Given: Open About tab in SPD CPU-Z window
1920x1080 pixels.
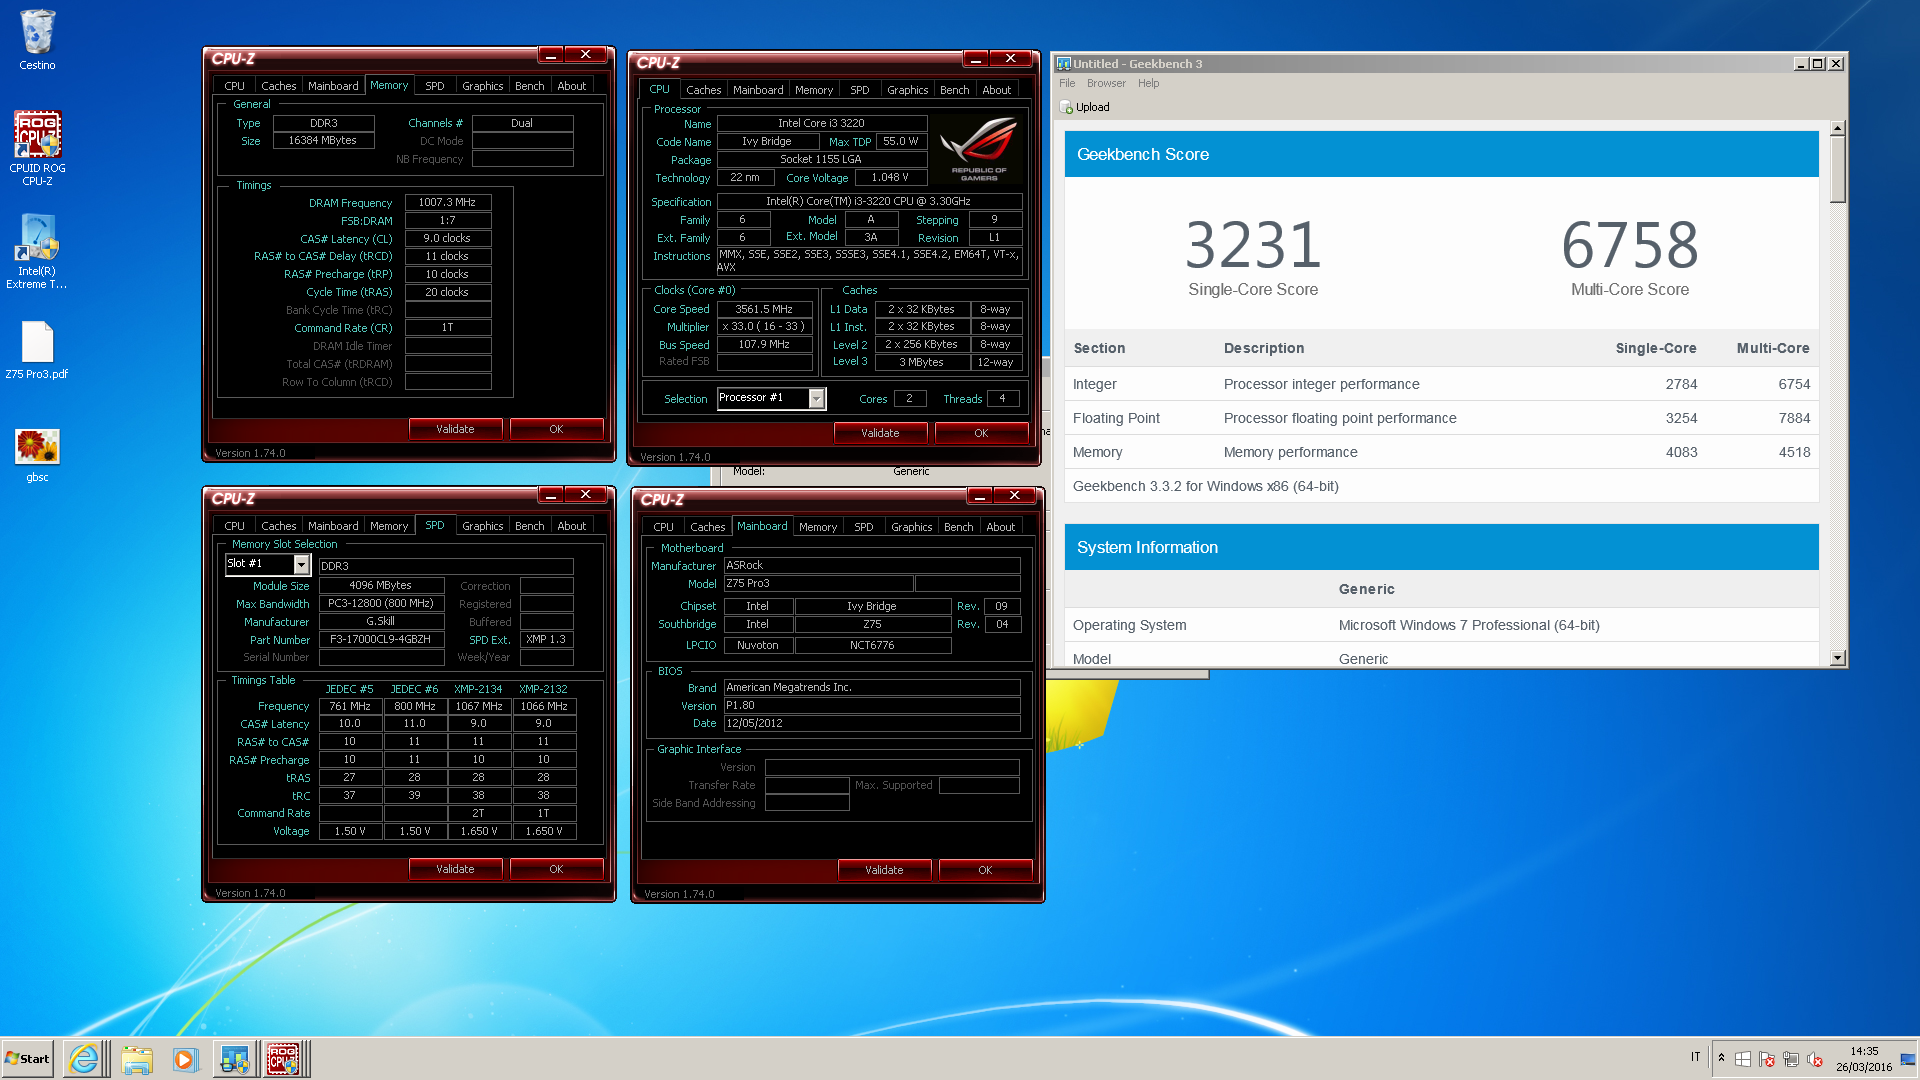Looking at the screenshot, I should pos(571,526).
